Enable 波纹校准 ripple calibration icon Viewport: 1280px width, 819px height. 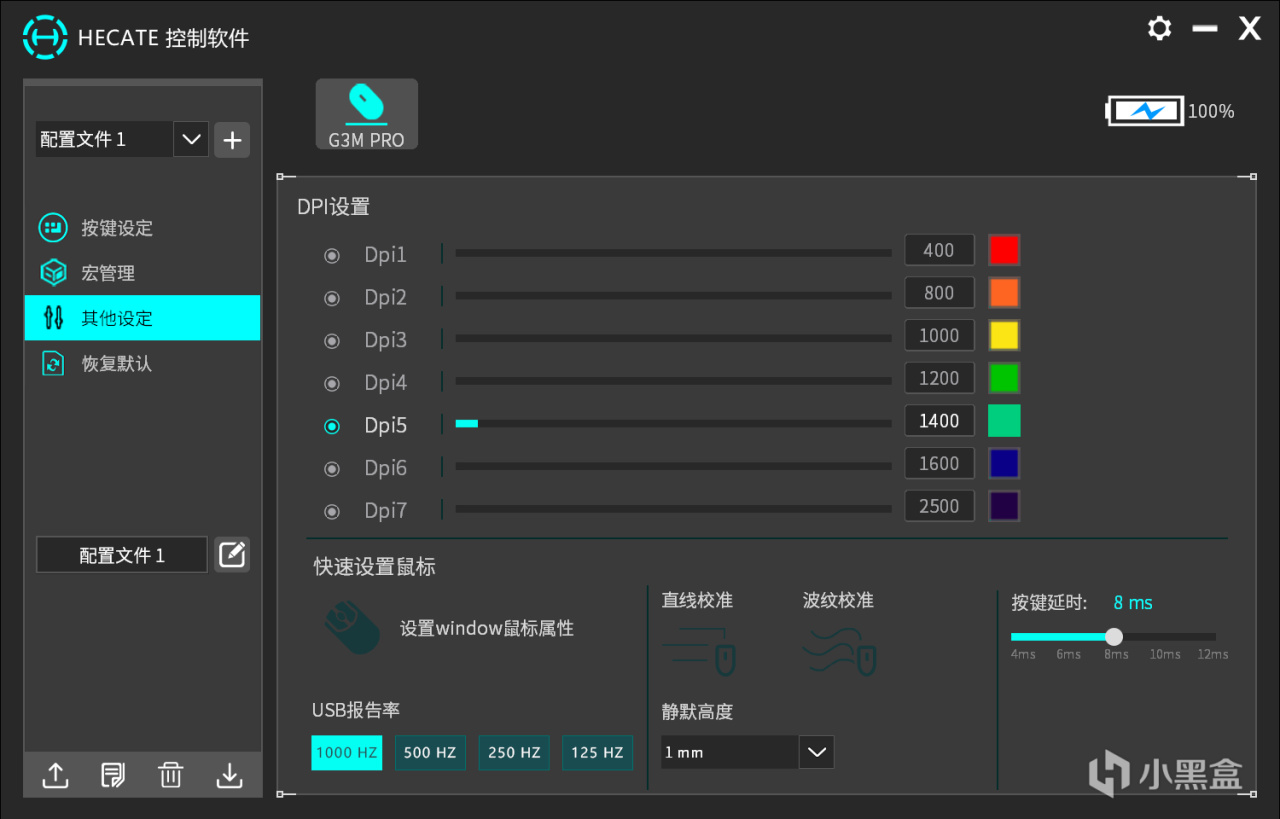(840, 650)
